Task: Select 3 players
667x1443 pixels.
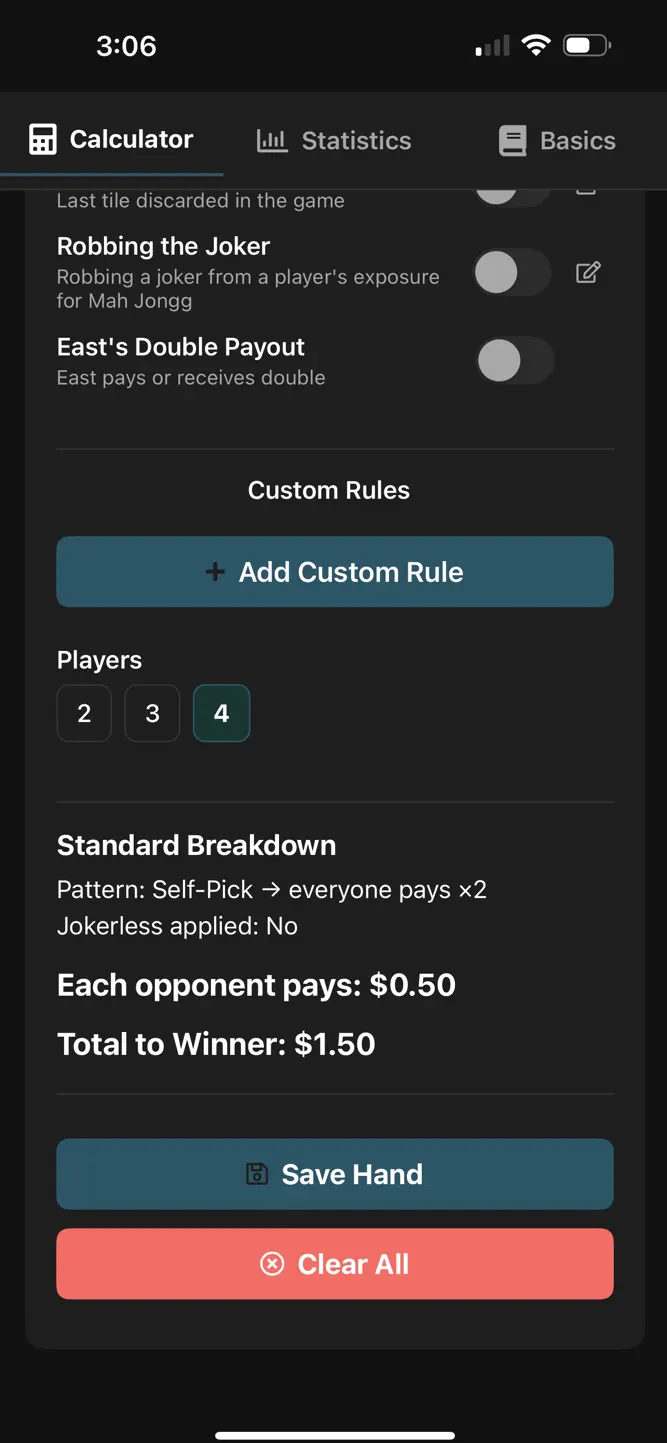Action: tap(152, 713)
